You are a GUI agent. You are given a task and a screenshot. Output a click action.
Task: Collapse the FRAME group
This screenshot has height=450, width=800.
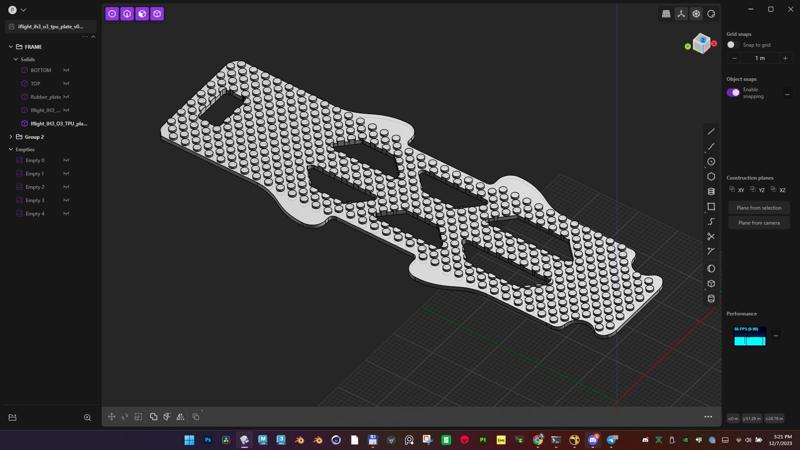coord(11,46)
